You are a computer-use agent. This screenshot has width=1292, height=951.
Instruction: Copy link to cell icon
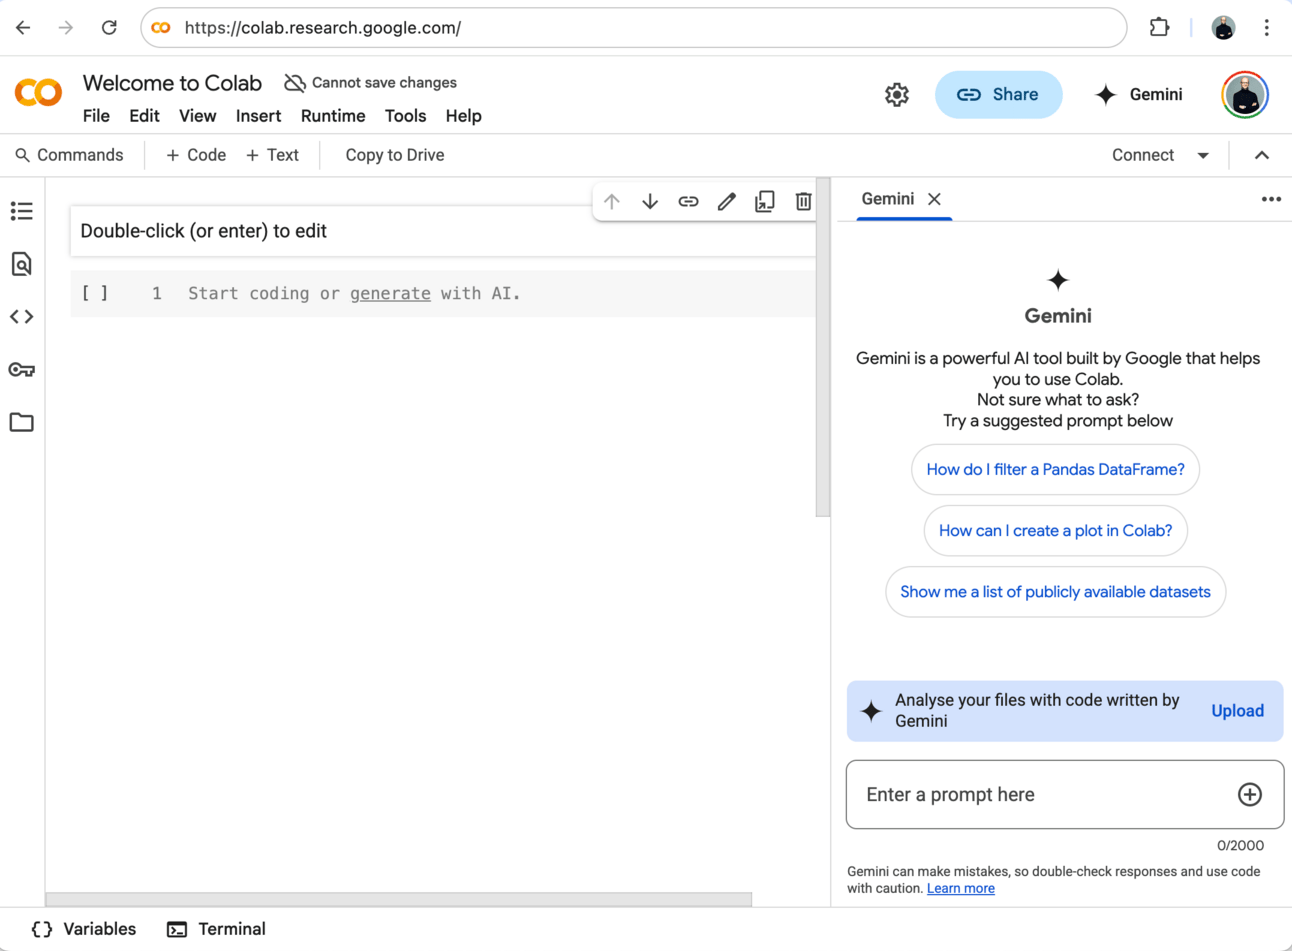688,201
